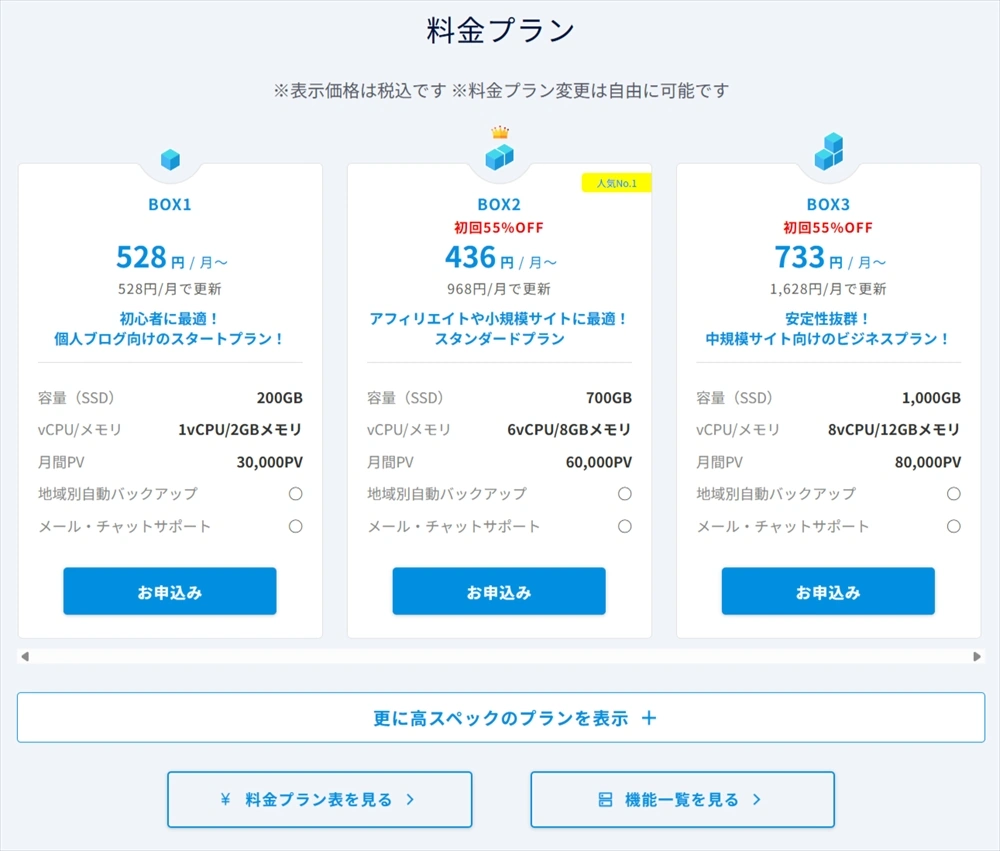Click the crown icon above the BOX2 plan
Viewport: 1000px width, 851px height.
click(499, 132)
